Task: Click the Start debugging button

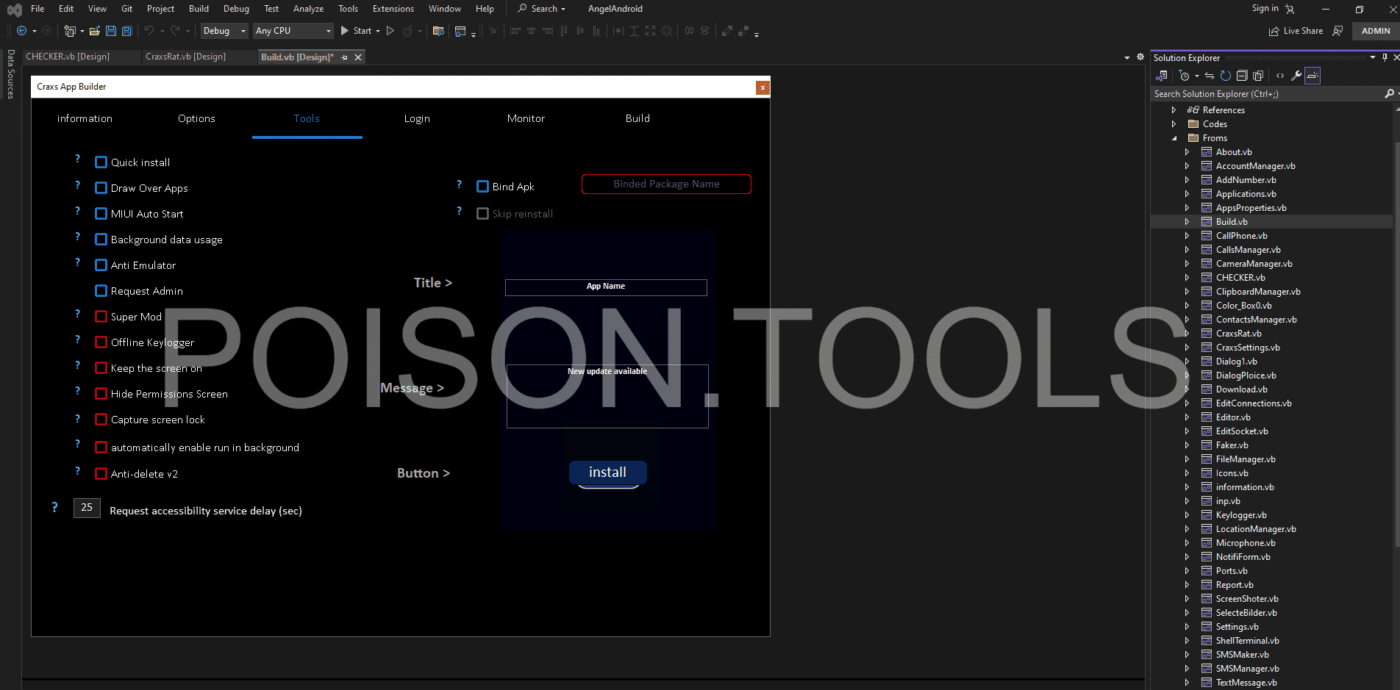Action: pos(355,31)
